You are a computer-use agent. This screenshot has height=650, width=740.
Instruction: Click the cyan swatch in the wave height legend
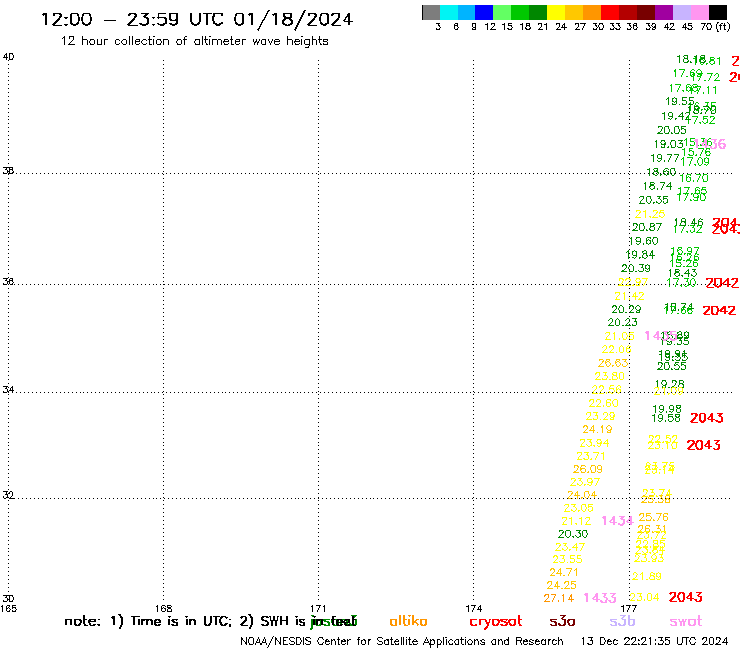point(449,12)
